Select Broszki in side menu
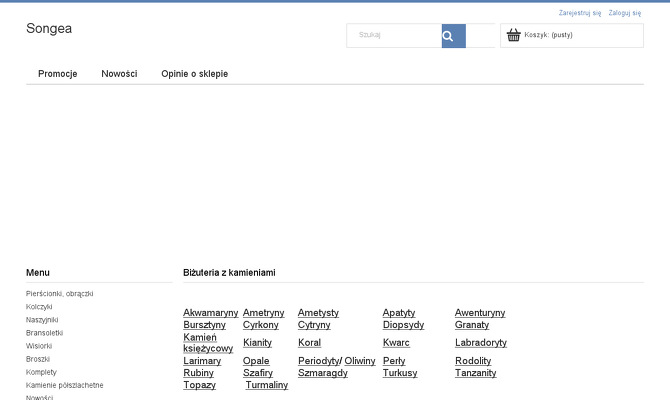 tap(38, 359)
